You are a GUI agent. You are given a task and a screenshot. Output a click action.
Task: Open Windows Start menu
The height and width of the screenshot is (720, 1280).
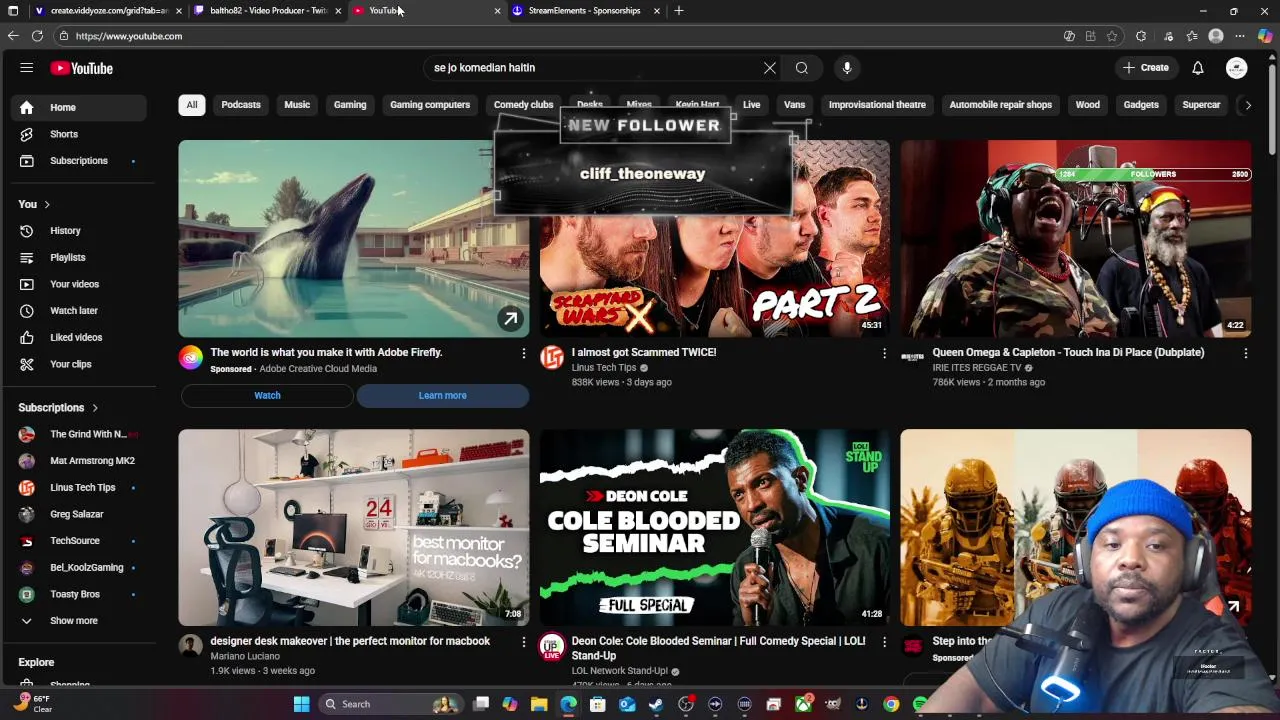pyautogui.click(x=301, y=704)
